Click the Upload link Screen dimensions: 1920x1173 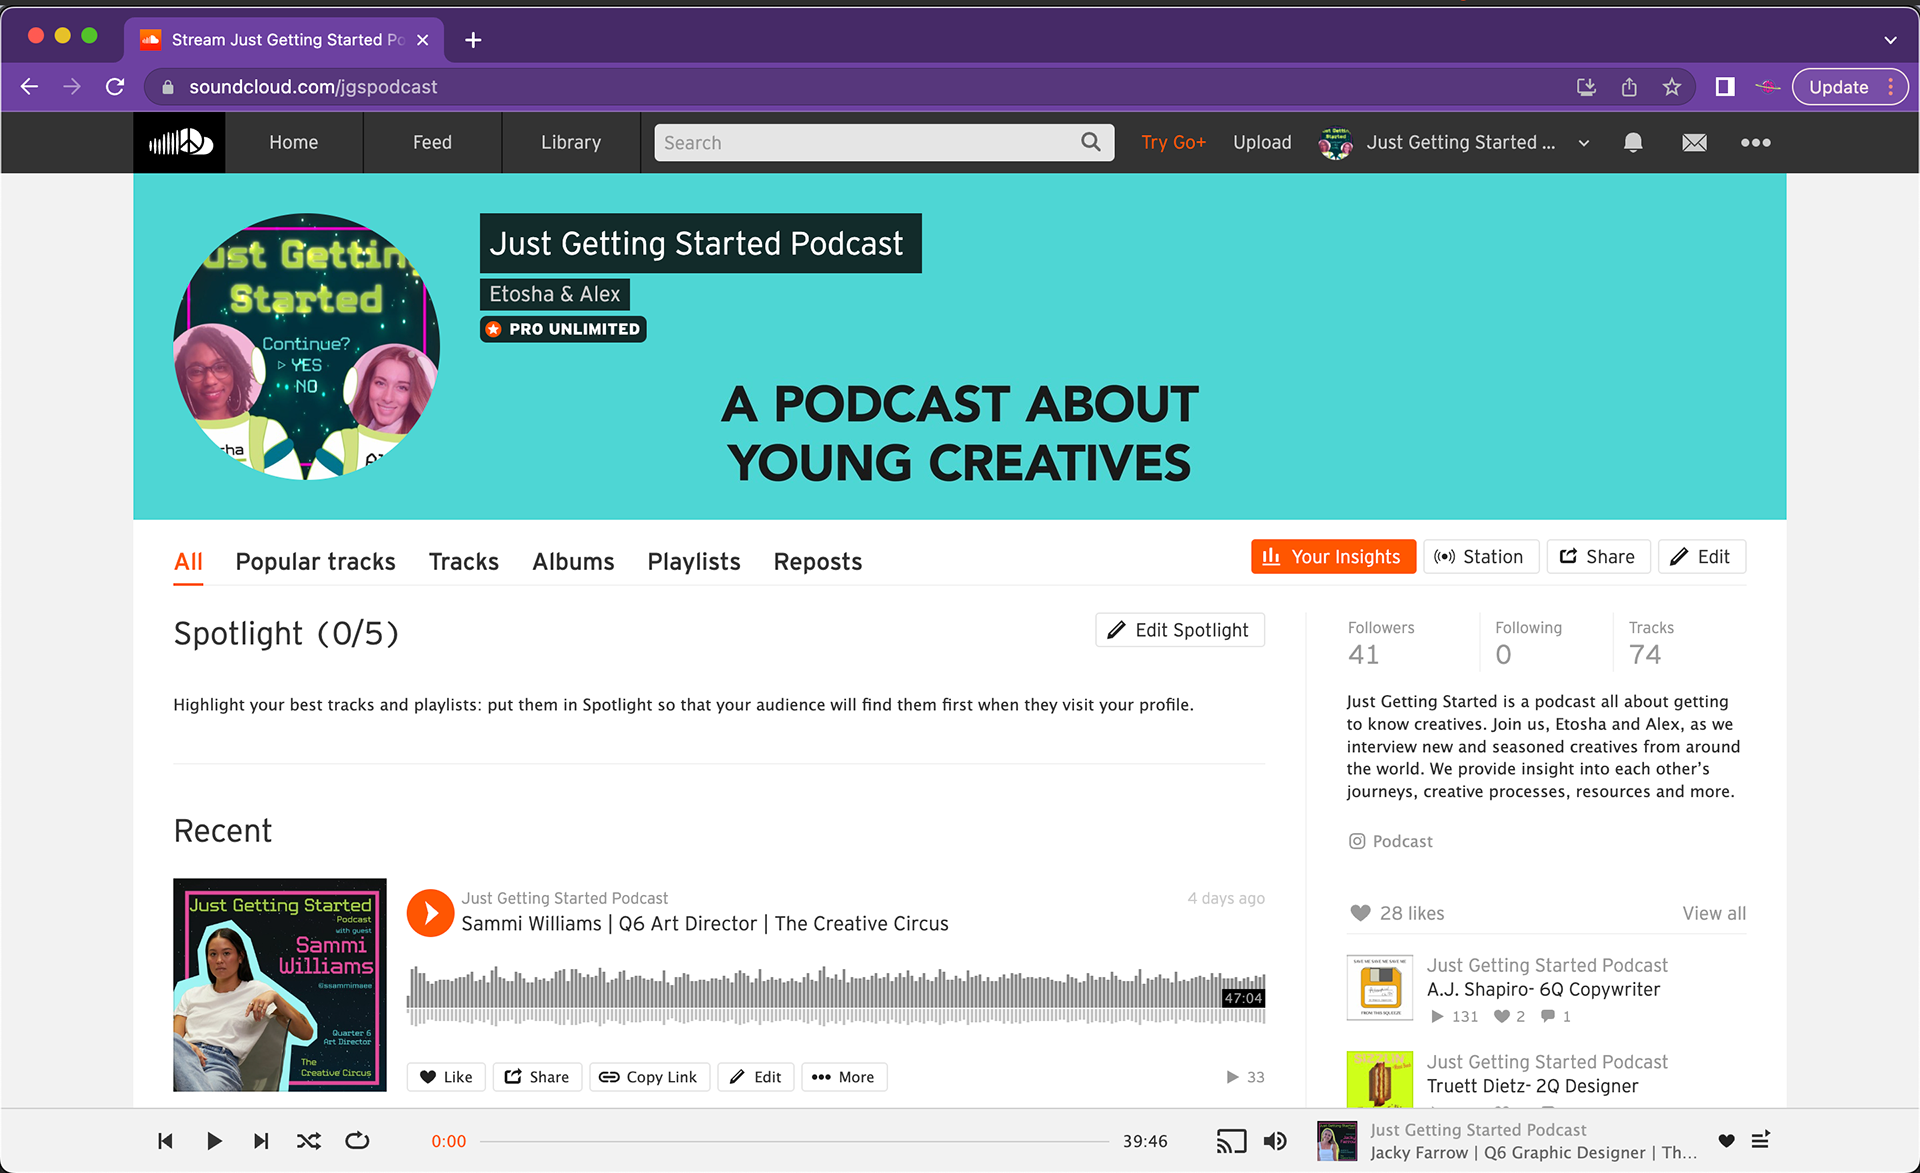tap(1262, 142)
